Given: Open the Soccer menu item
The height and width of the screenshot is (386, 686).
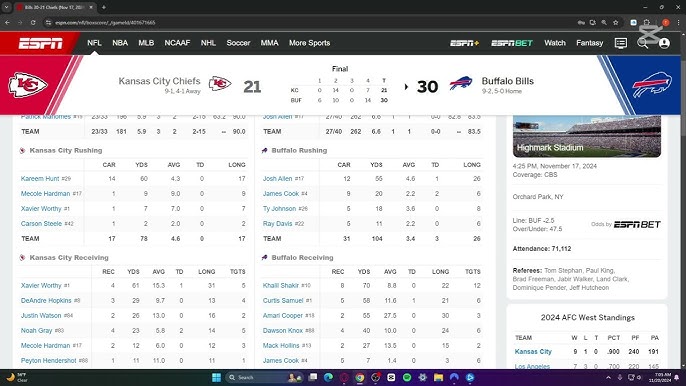Looking at the screenshot, I should pos(238,43).
